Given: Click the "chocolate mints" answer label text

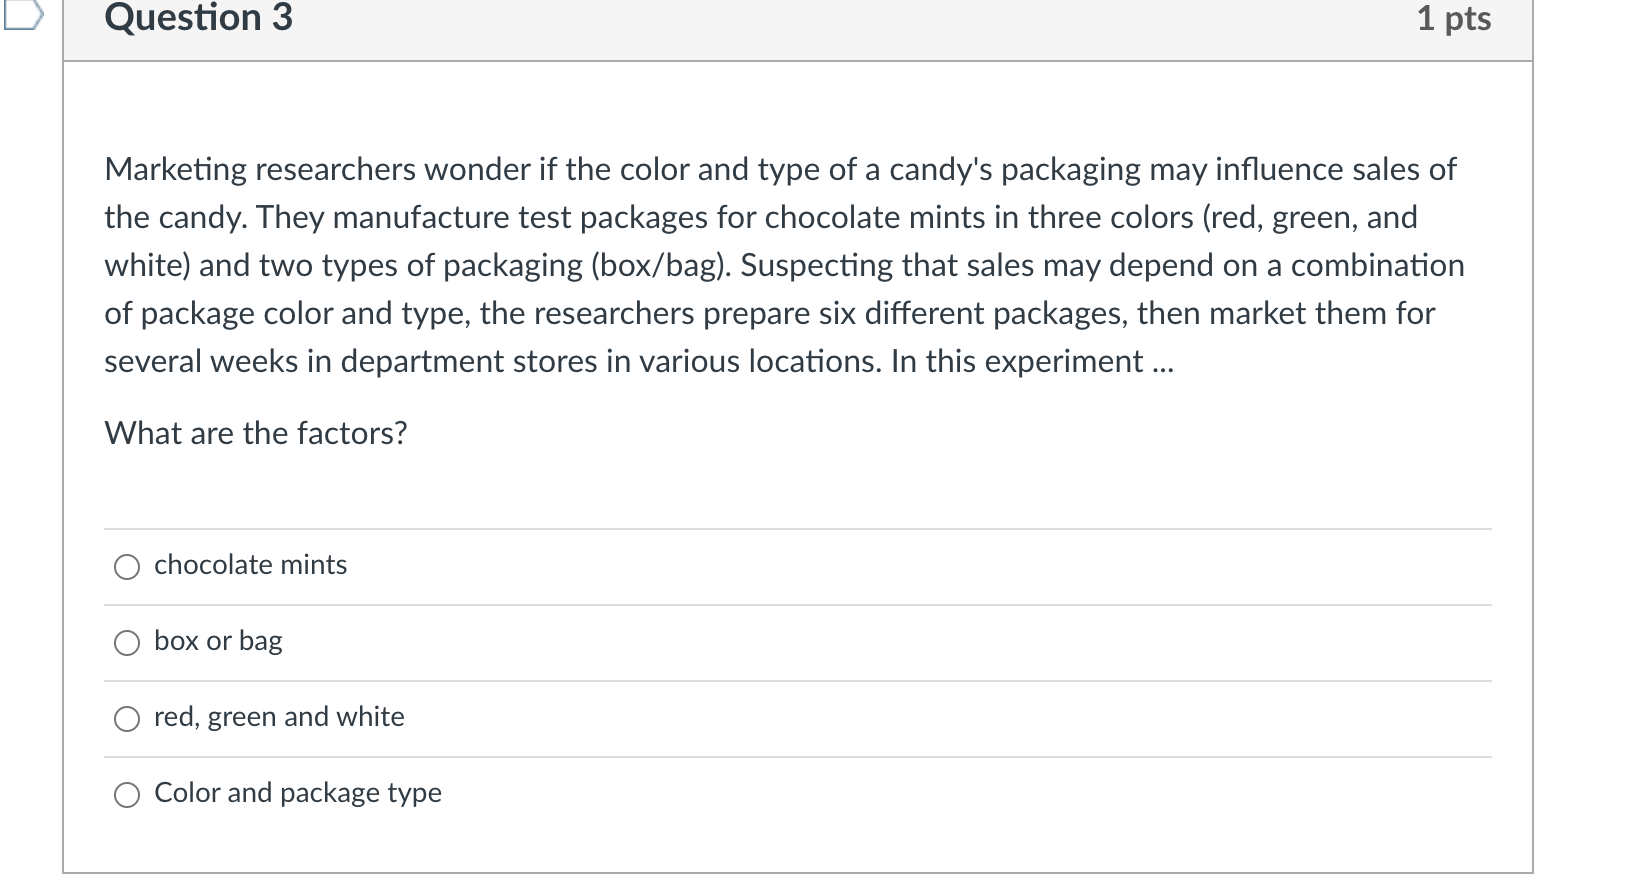Looking at the screenshot, I should point(250,565).
